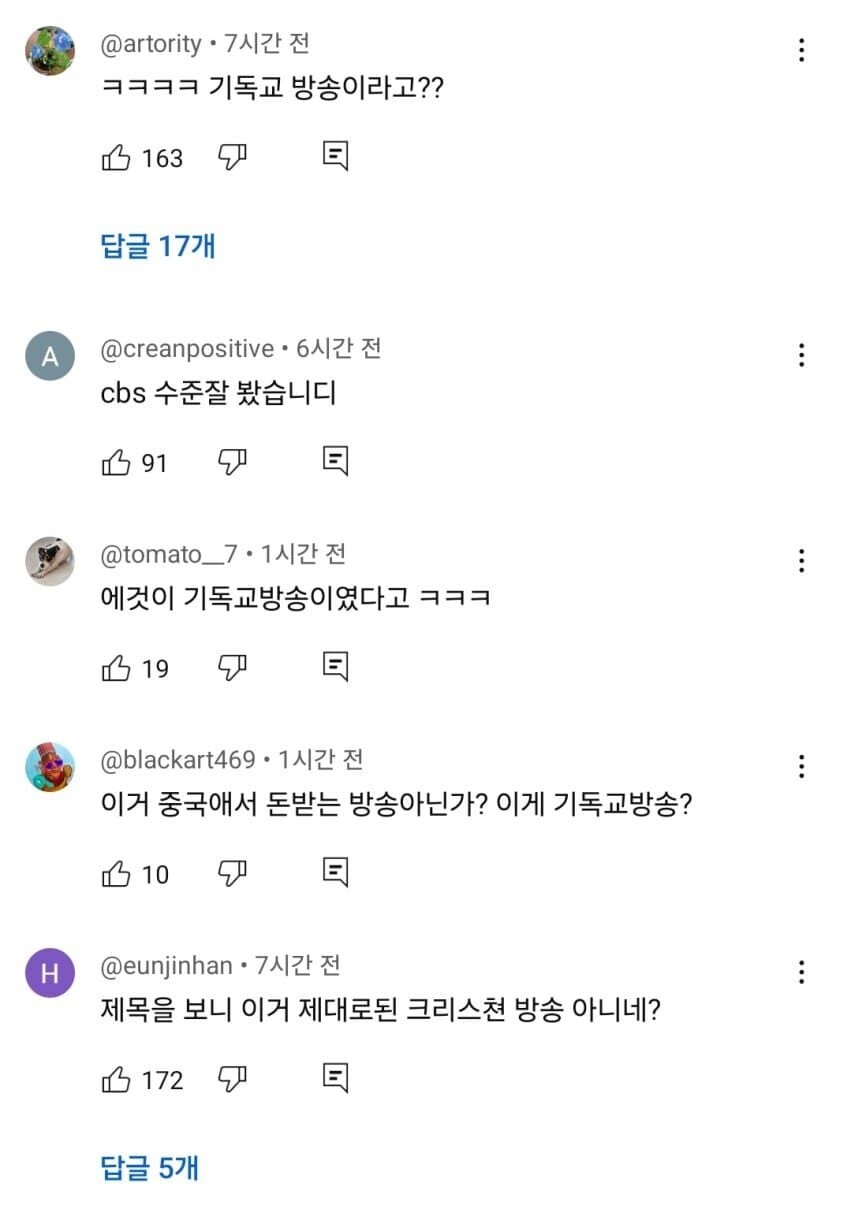Open the three-dot menu for @eunjinhan
Screen dimensions: 850x1205
tap(801, 972)
